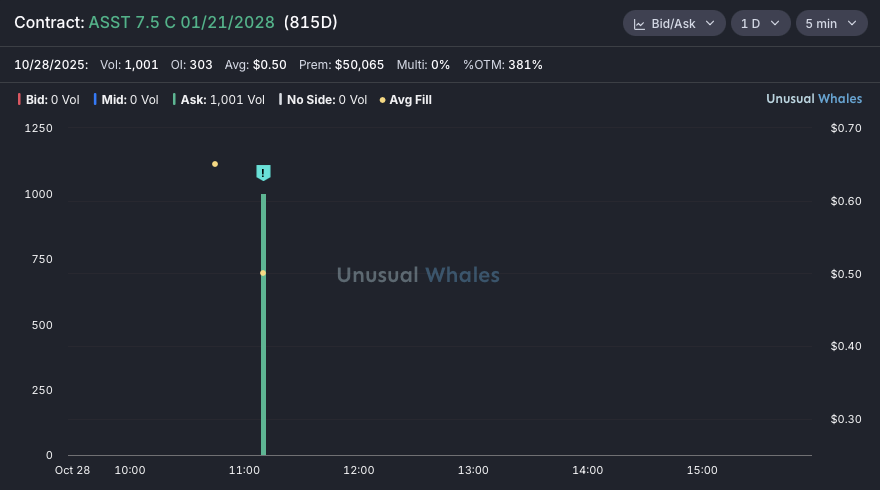
Task: Click the 10/28/2025 date label
Action: (51, 65)
